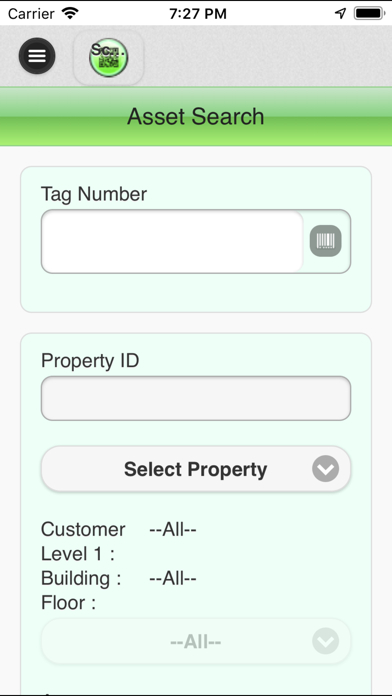
Task: Click the Select Property chevron arrow
Action: point(325,469)
